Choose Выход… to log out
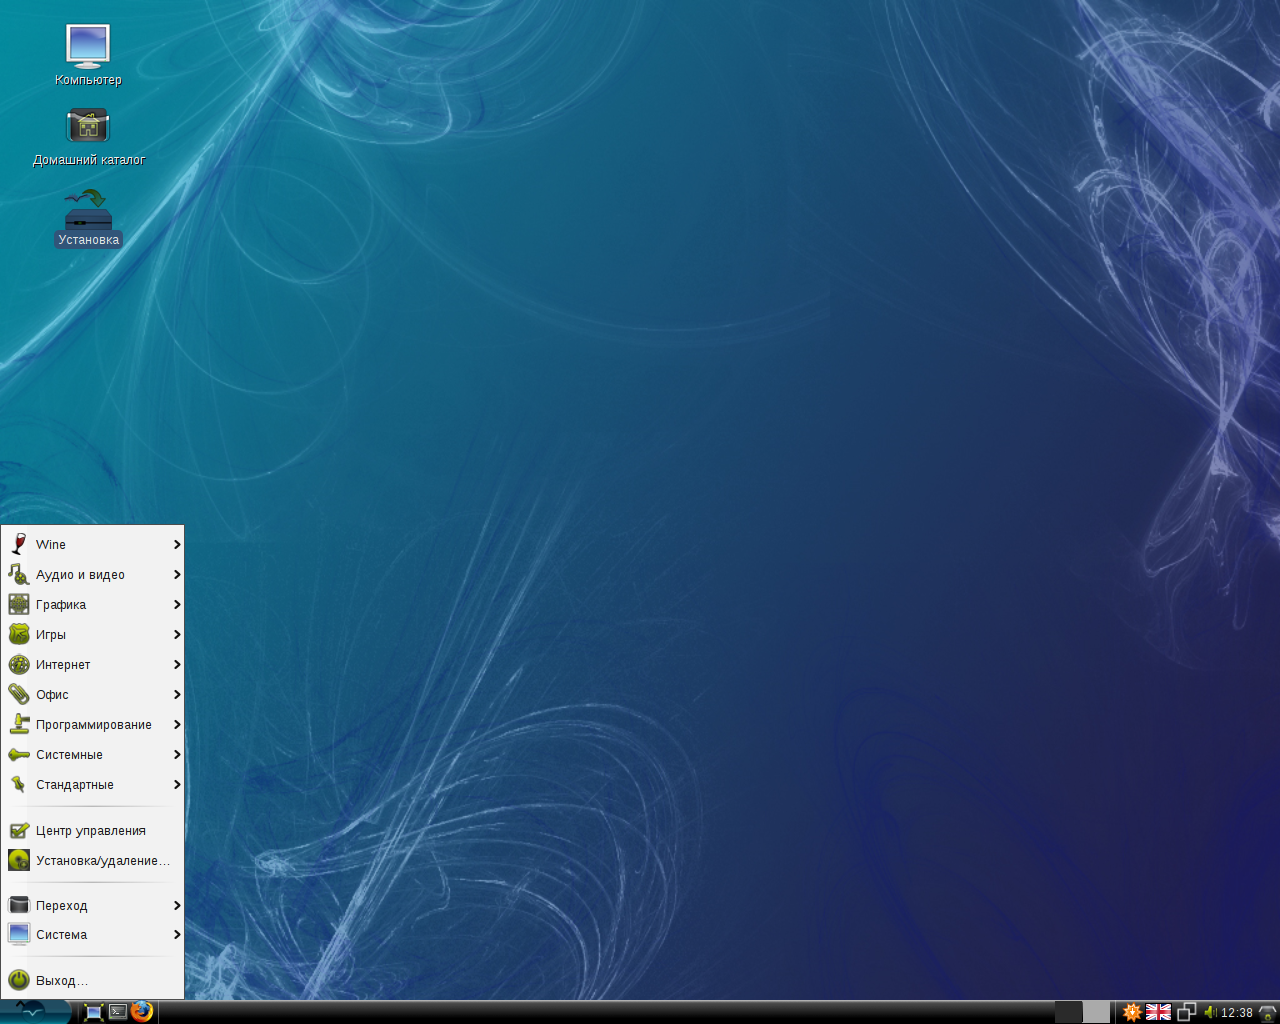This screenshot has height=1024, width=1280. coord(93,980)
